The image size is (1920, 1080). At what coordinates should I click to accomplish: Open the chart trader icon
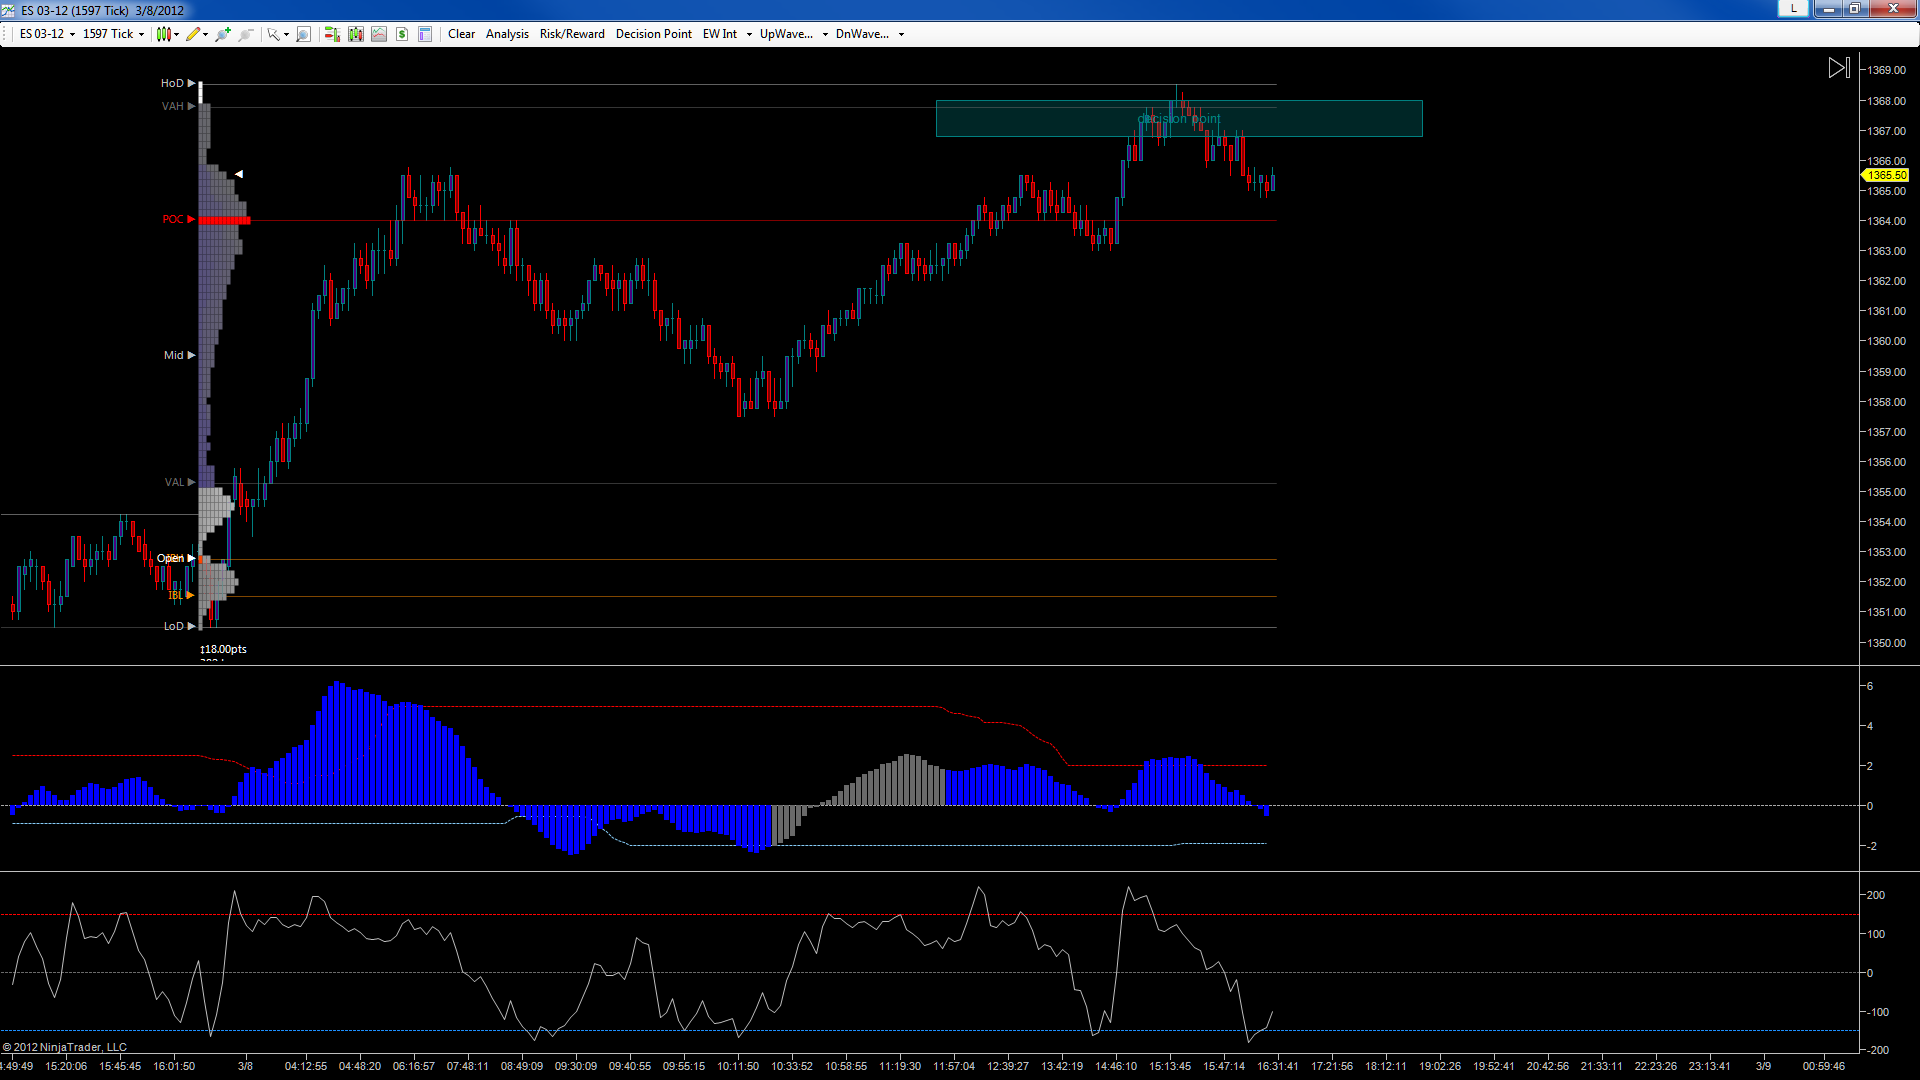pos(332,34)
